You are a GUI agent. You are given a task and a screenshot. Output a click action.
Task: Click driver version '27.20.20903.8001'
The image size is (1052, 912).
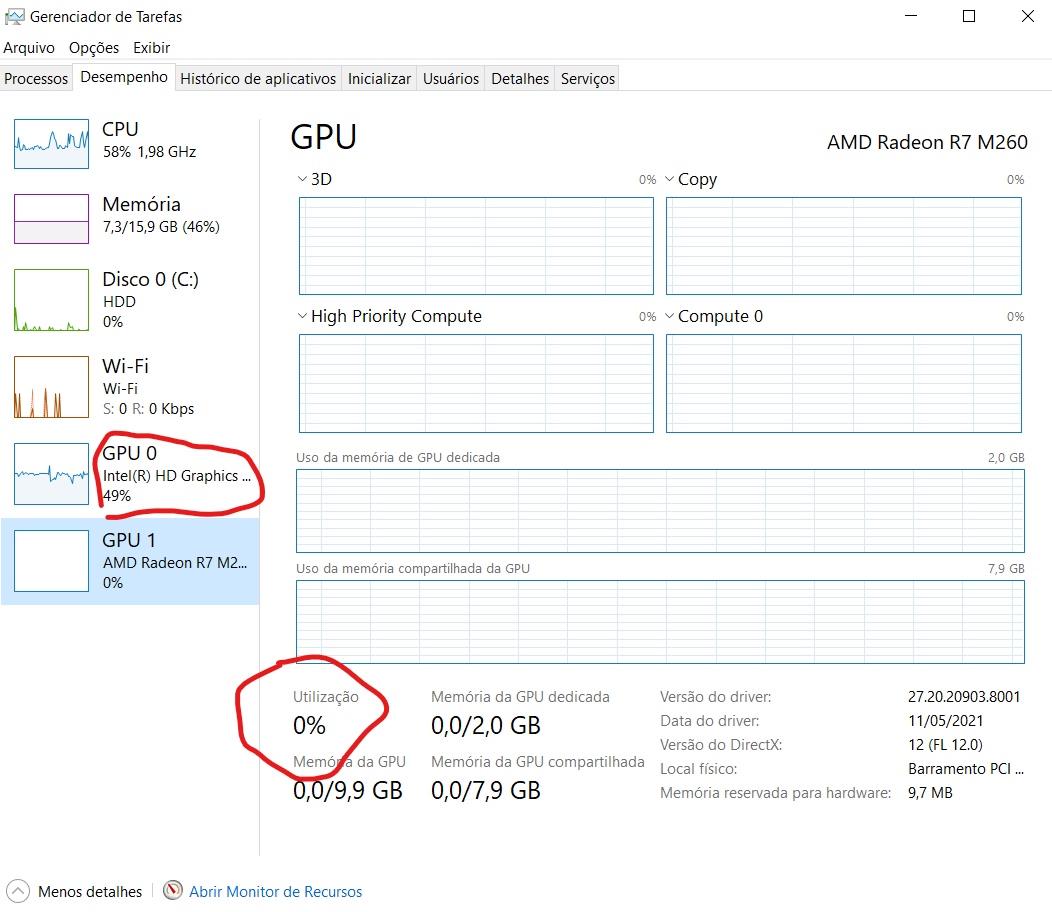pyautogui.click(x=964, y=697)
